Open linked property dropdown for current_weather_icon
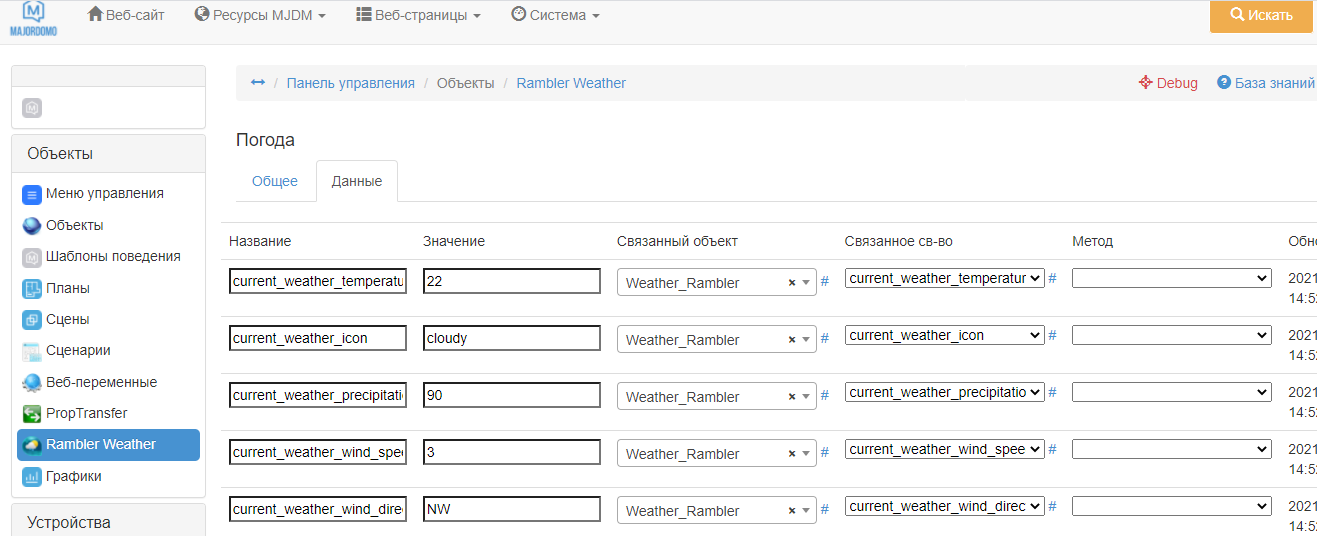This screenshot has width=1317, height=536. [944, 336]
